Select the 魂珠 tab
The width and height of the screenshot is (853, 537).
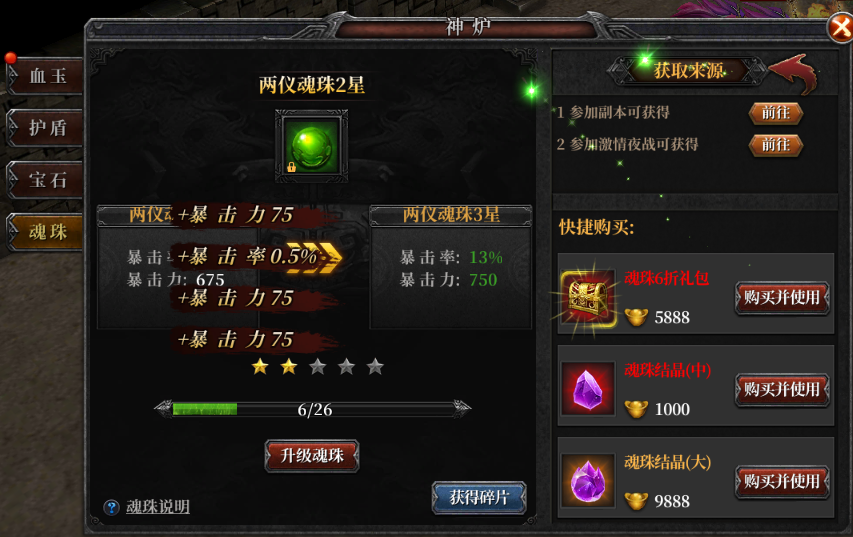[x=45, y=232]
